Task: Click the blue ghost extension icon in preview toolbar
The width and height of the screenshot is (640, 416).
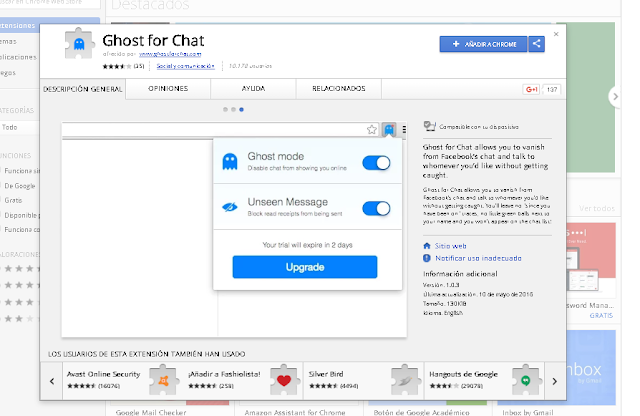Action: pos(389,130)
